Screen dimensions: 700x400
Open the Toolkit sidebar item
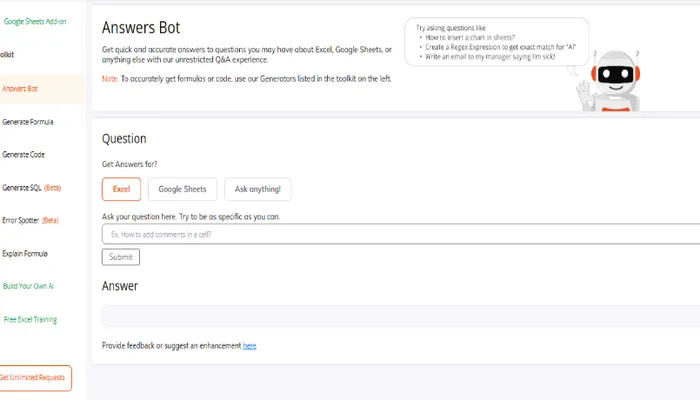pos(8,54)
